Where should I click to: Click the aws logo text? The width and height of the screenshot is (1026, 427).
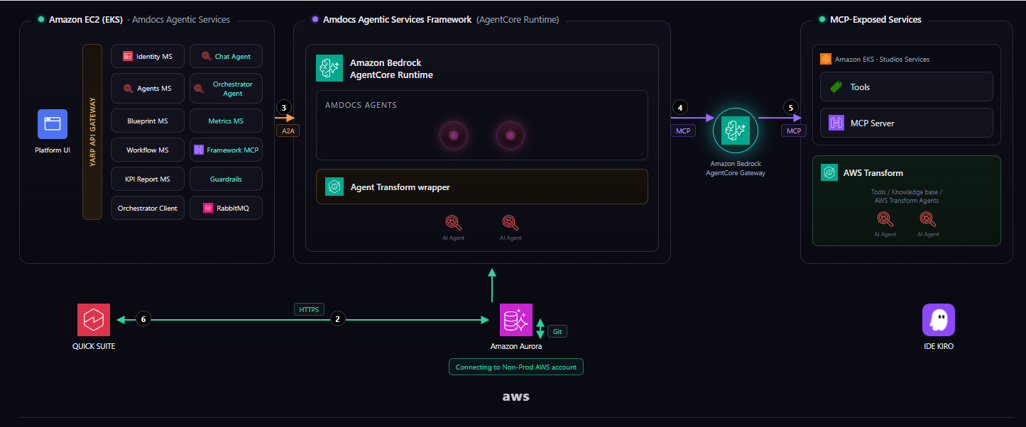point(516,396)
